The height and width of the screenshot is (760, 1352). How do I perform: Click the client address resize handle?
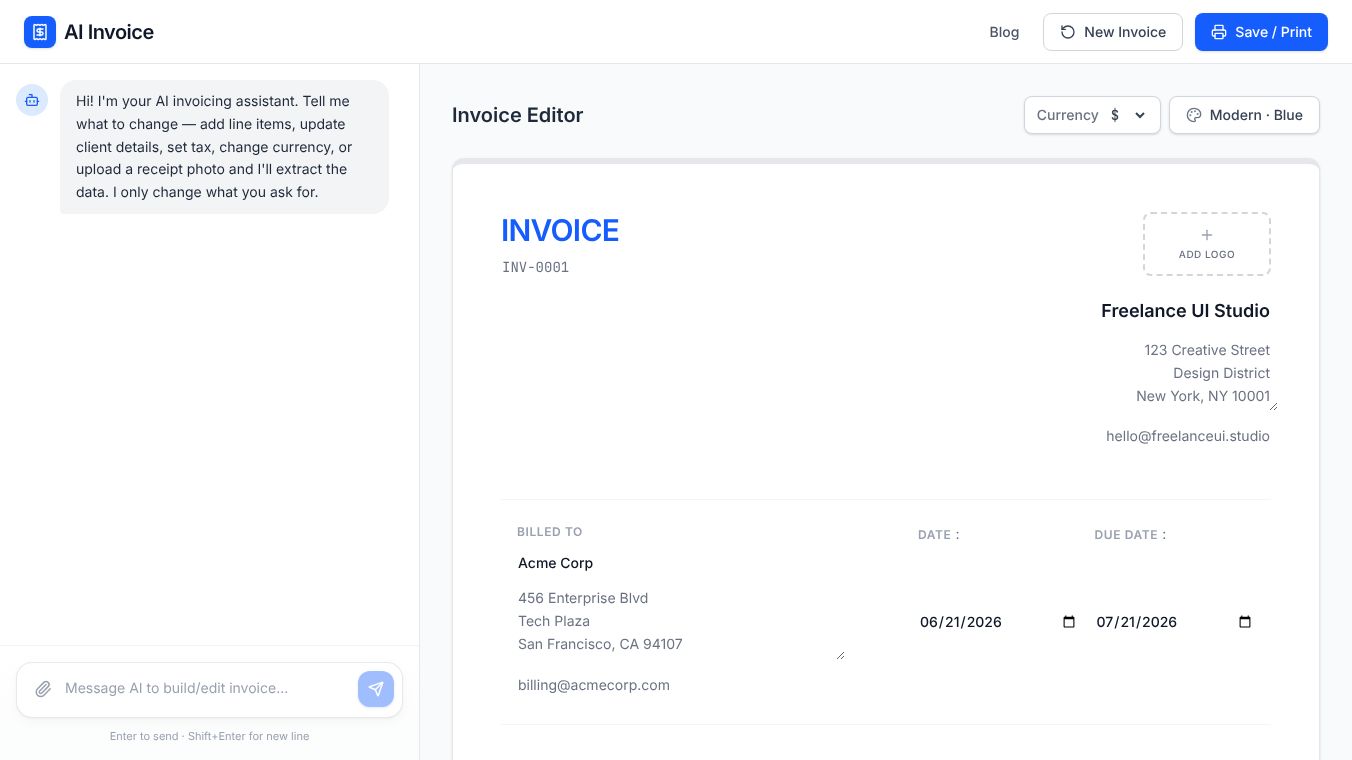(x=840, y=655)
